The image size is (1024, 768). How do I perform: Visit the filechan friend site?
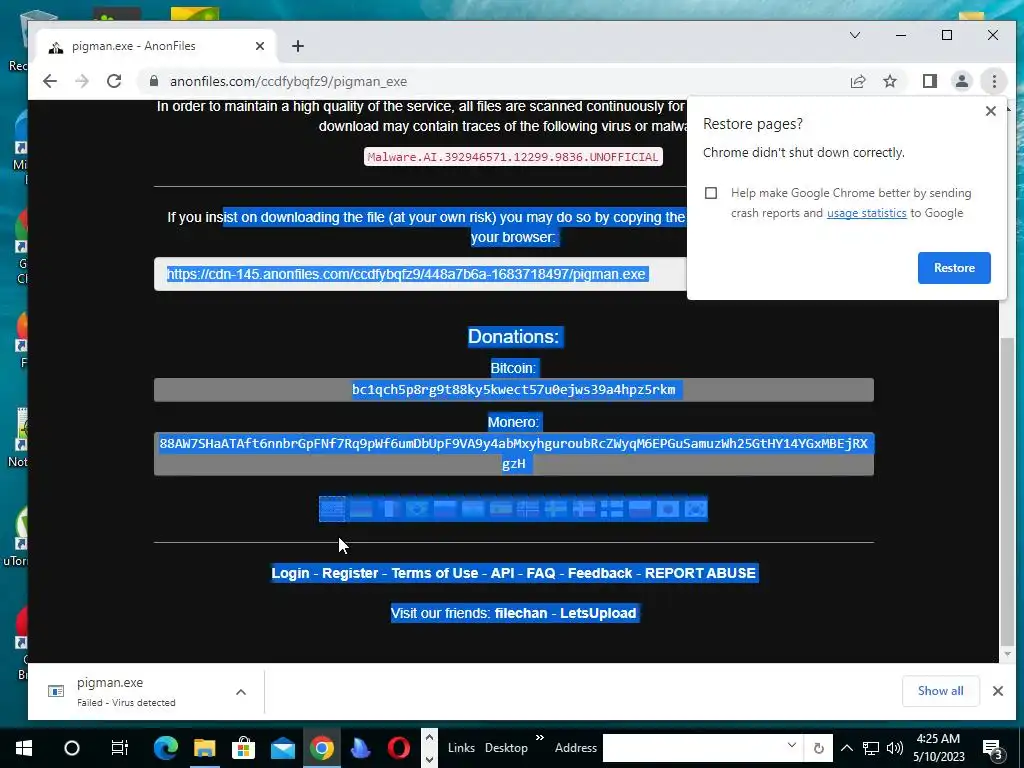(x=521, y=613)
